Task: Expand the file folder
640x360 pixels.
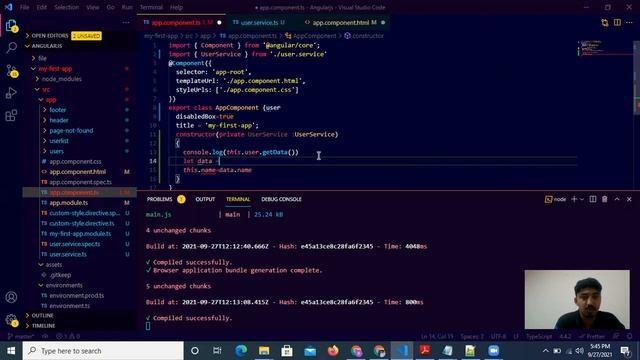Action: (x=80, y=58)
